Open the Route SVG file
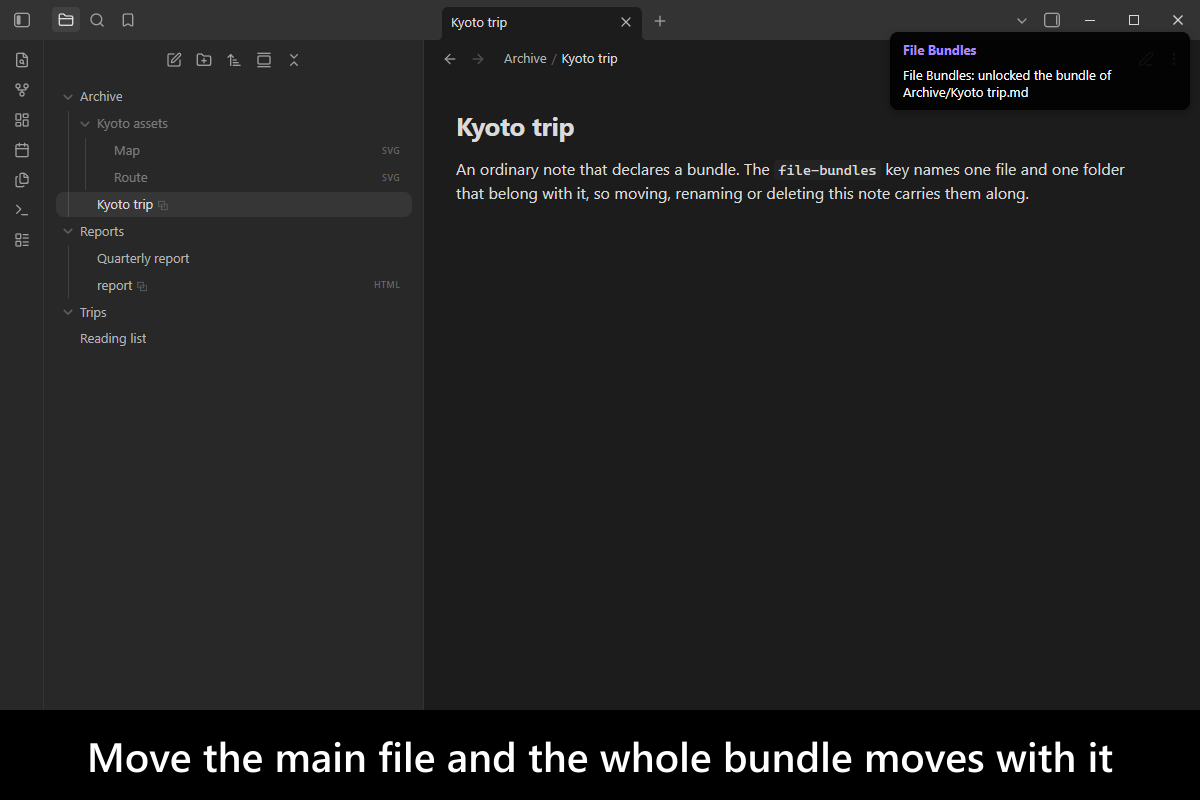 (234, 178)
